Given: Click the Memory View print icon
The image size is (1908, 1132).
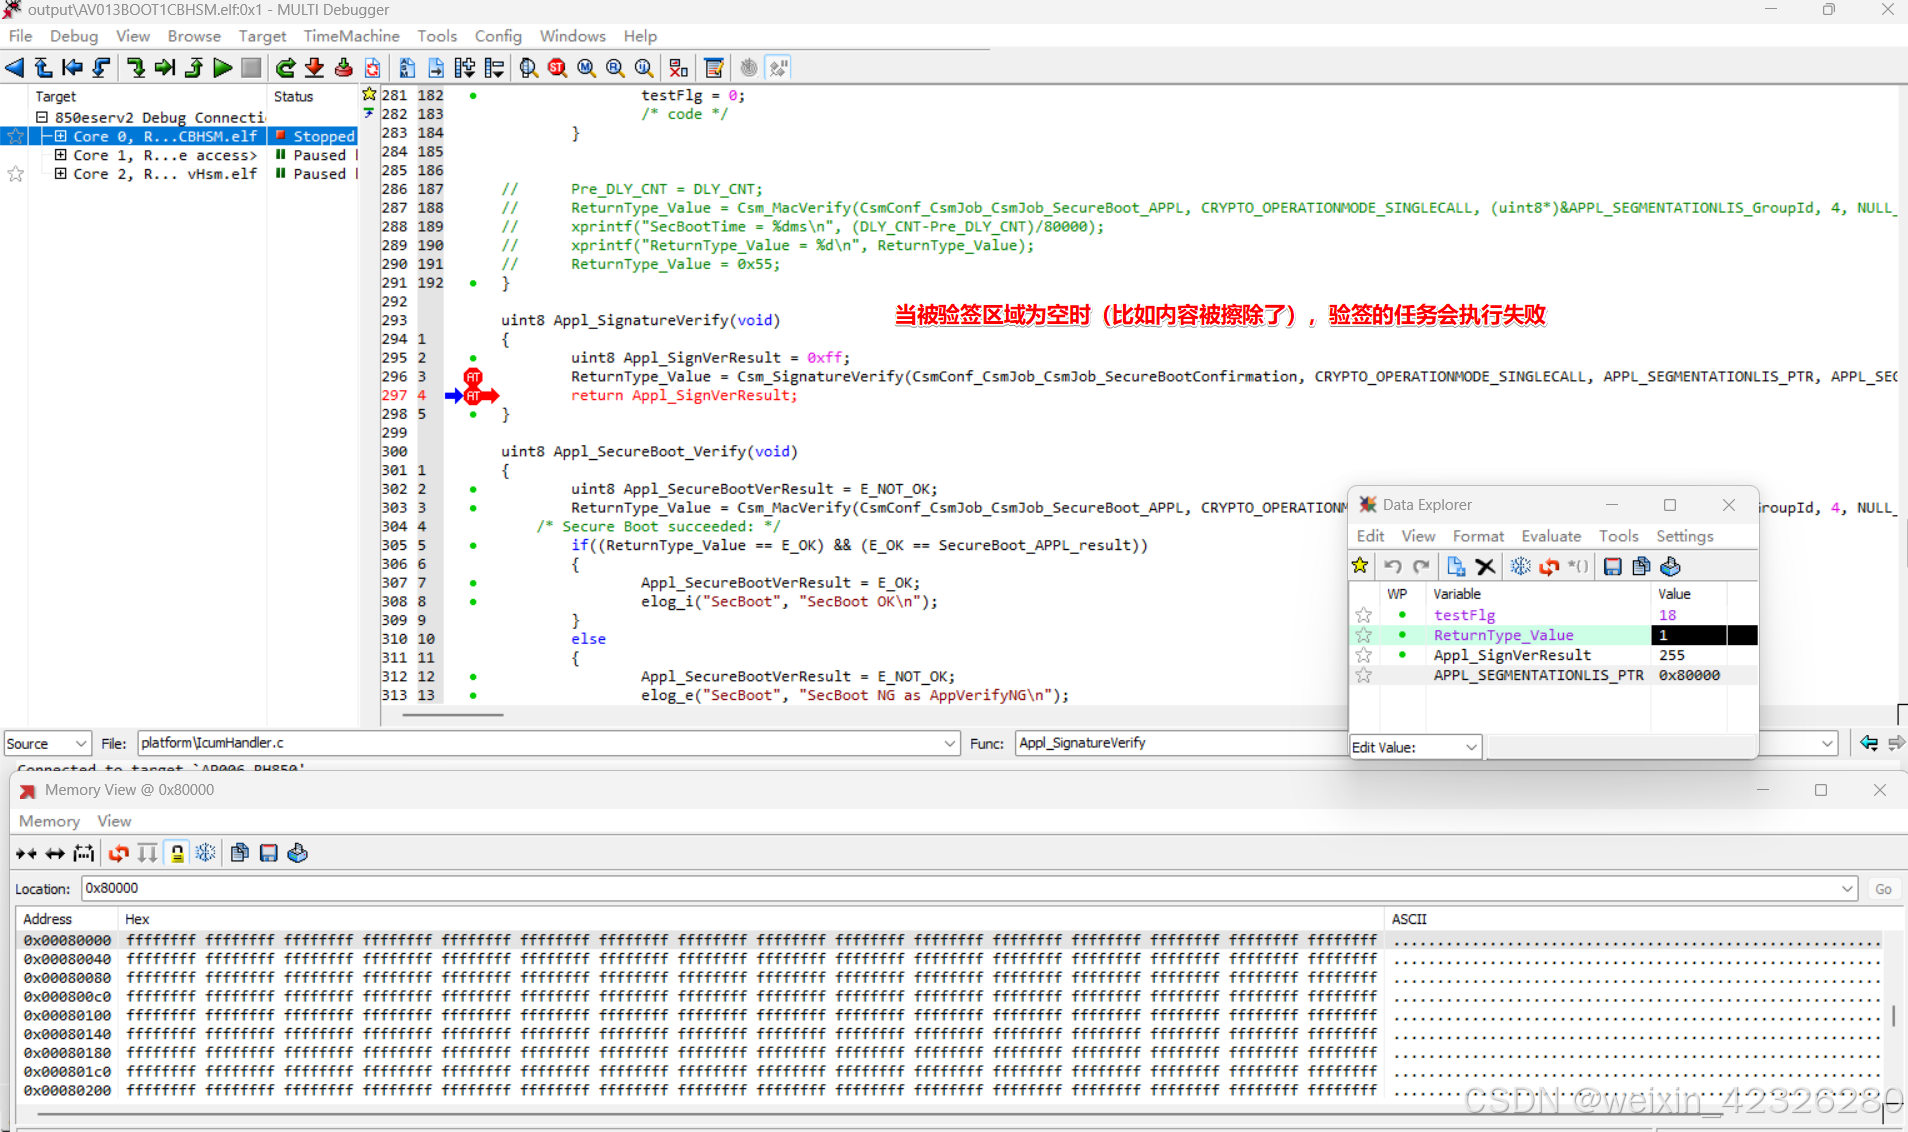Looking at the screenshot, I should click(298, 853).
